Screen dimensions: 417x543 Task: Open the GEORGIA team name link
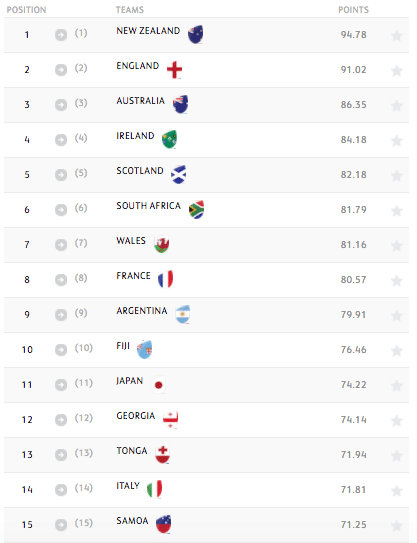pyautogui.click(x=135, y=416)
